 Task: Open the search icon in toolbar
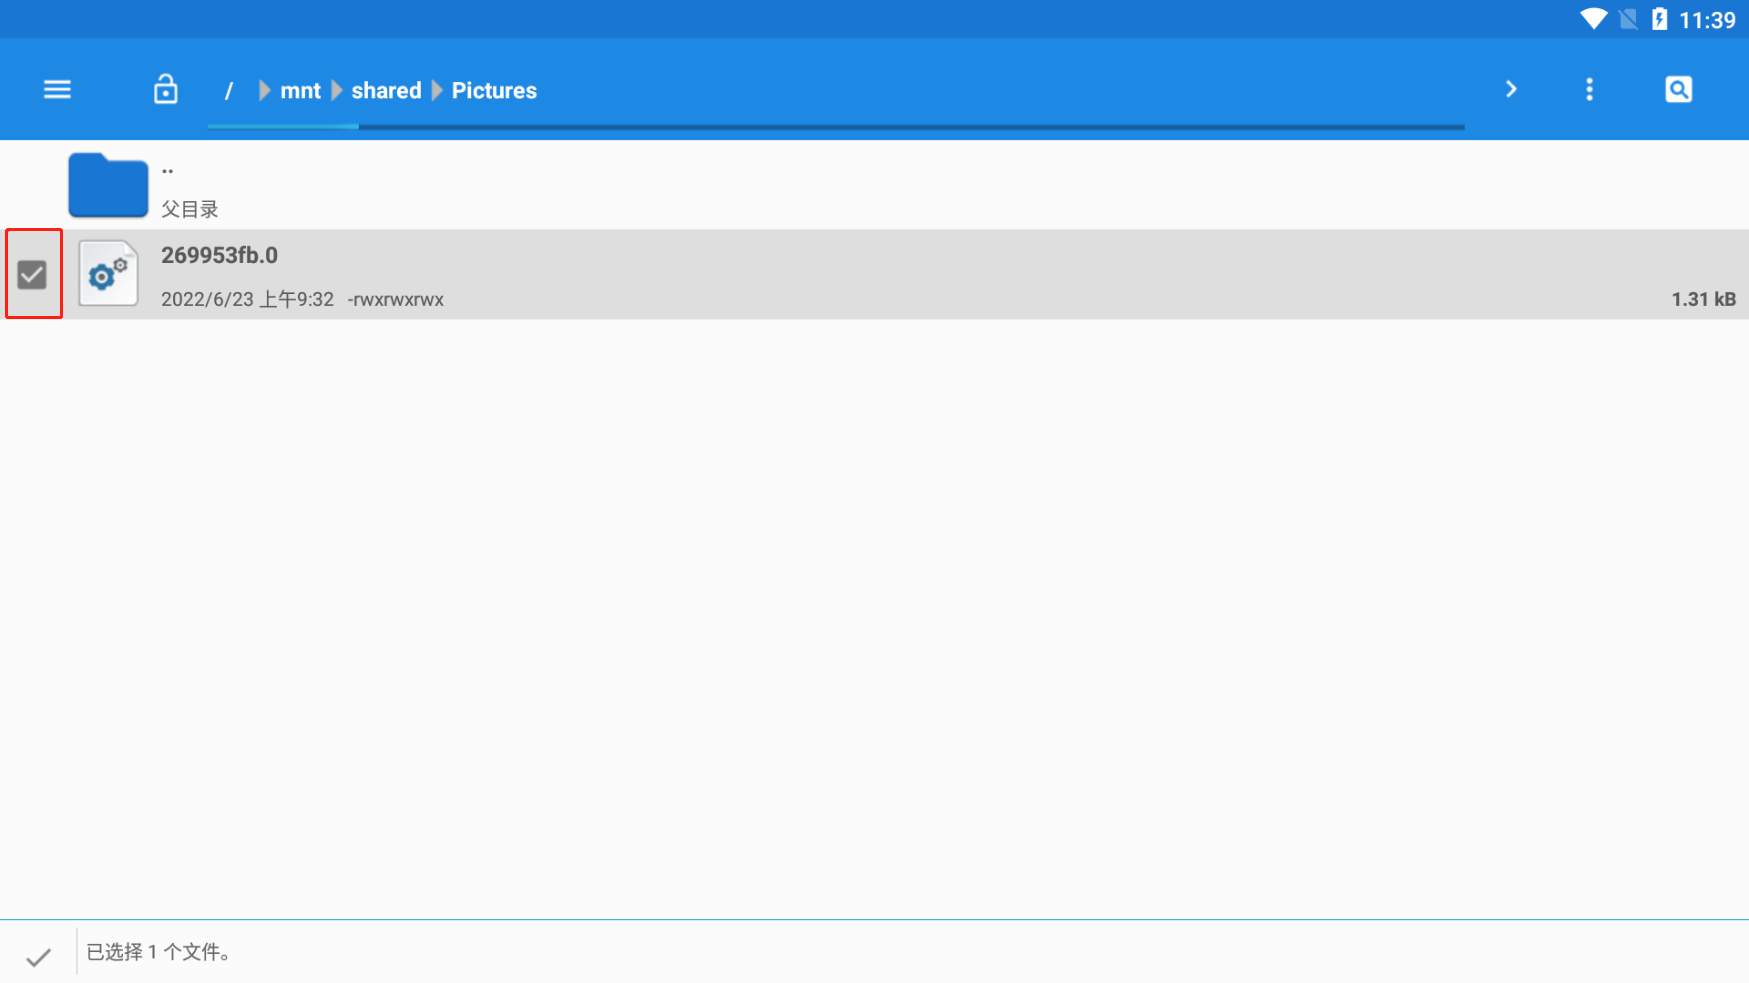1678,90
